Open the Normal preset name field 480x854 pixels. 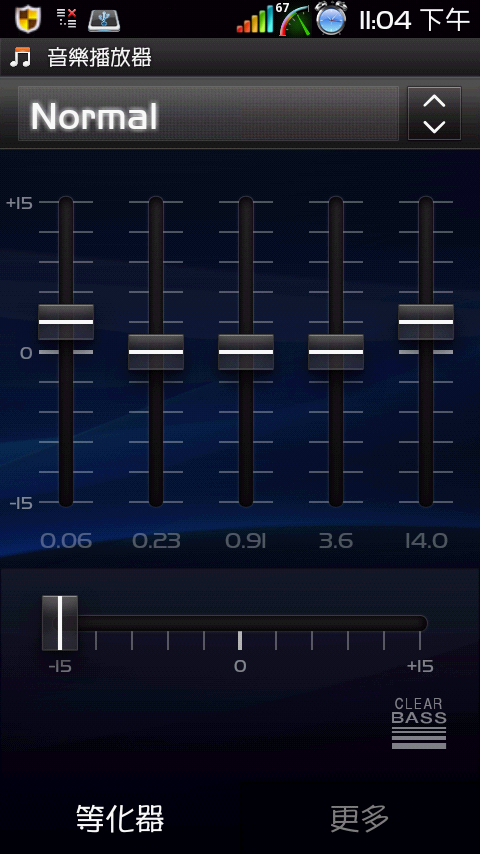pos(208,113)
